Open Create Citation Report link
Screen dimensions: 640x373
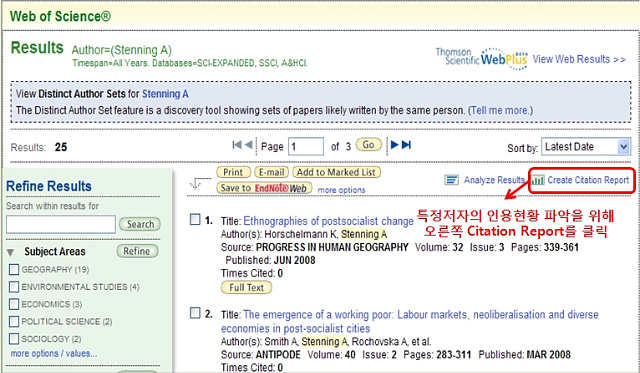(x=588, y=180)
